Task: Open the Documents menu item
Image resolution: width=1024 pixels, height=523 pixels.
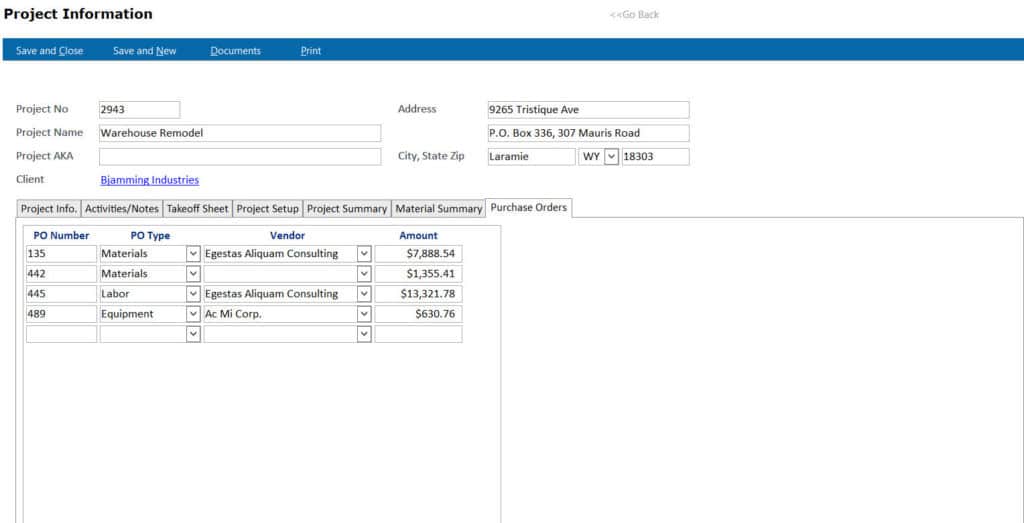Action: pyautogui.click(x=235, y=51)
